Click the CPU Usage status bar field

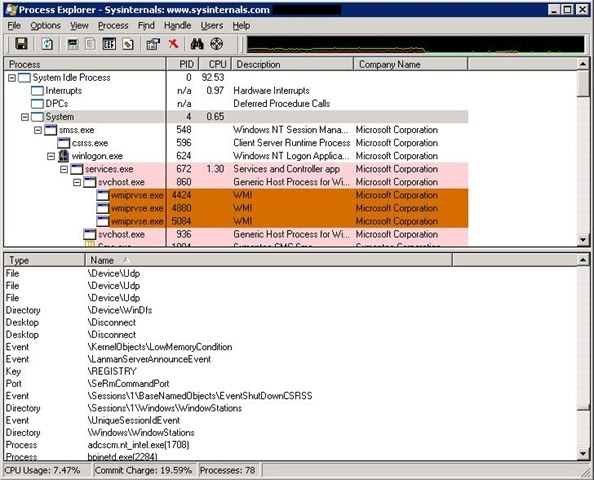pos(47,471)
